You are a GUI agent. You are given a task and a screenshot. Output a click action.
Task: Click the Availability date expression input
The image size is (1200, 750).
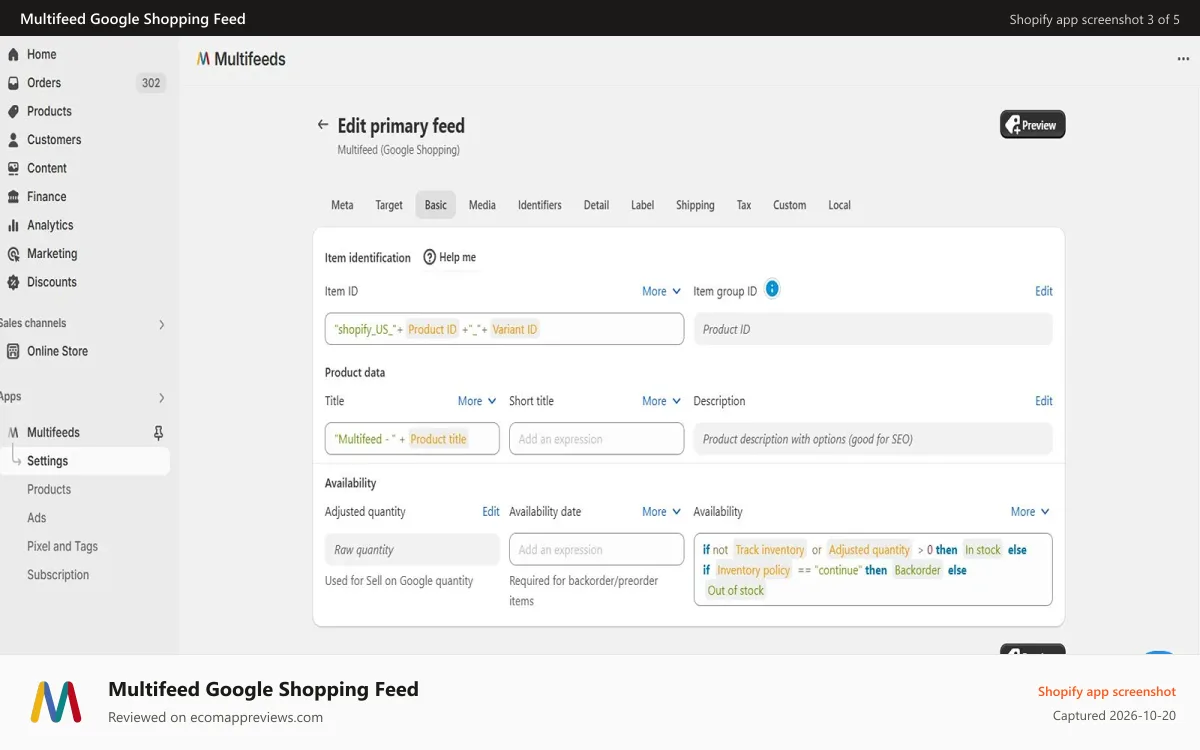(596, 549)
